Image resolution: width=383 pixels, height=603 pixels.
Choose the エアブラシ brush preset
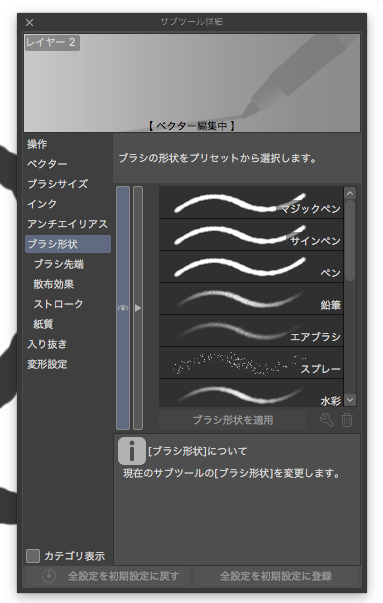pyautogui.click(x=251, y=331)
